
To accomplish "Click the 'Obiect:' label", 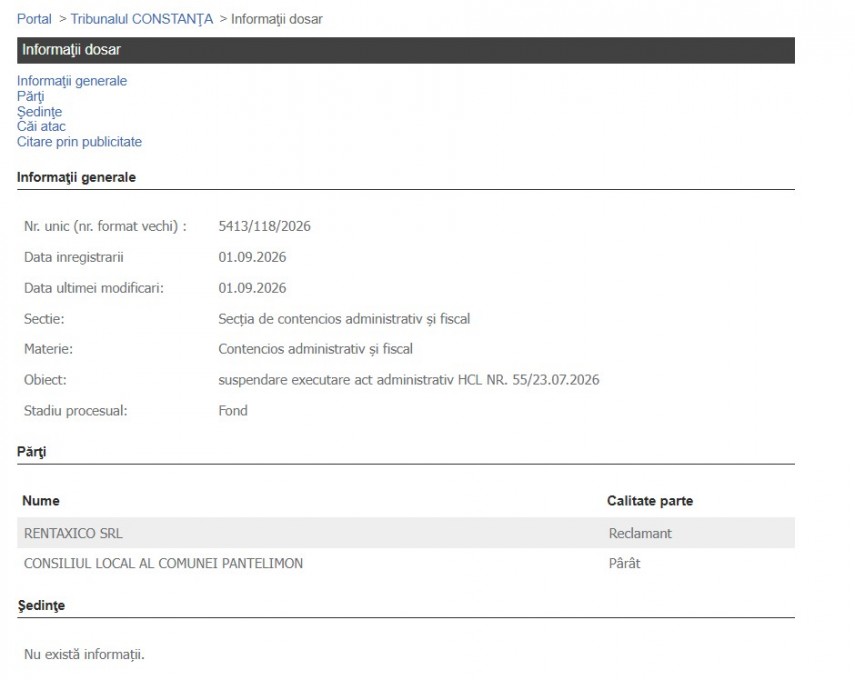I will pyautogui.click(x=45, y=380).
